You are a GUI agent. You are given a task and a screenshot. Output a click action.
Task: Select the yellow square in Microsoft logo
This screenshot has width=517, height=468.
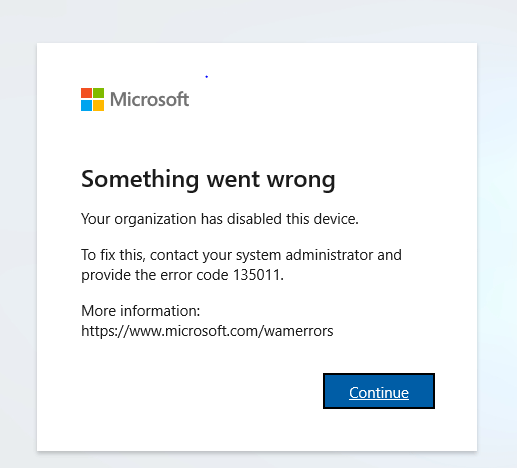tap(98, 105)
